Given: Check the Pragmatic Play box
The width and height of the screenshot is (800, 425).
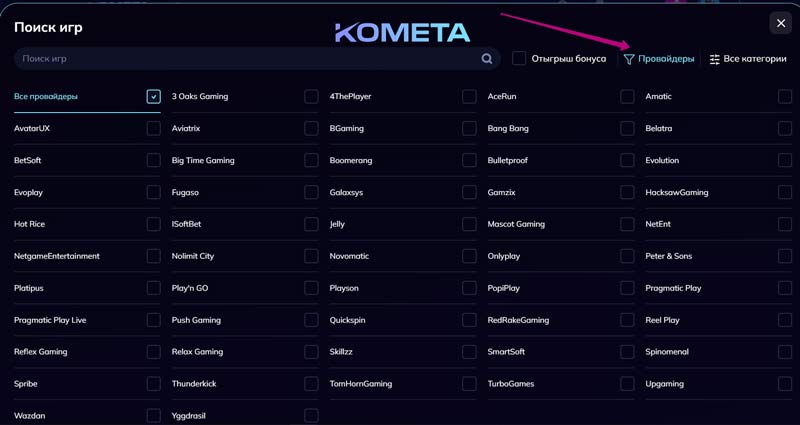Looking at the screenshot, I should pyautogui.click(x=785, y=289).
